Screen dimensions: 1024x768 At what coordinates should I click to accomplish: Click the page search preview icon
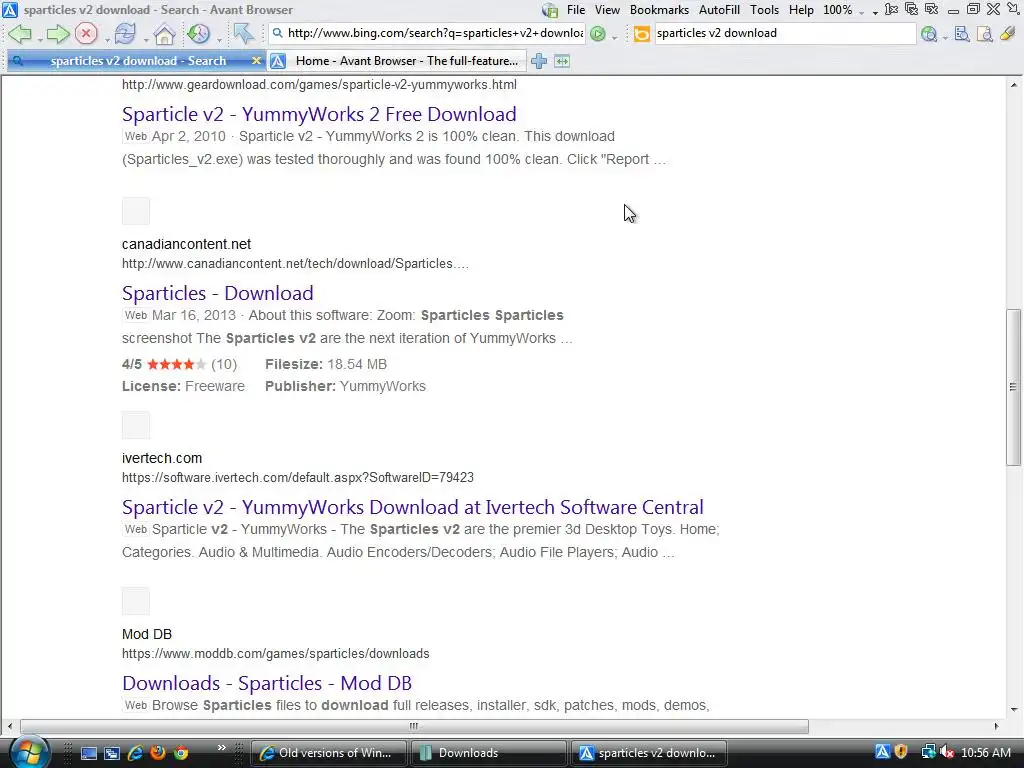[984, 34]
